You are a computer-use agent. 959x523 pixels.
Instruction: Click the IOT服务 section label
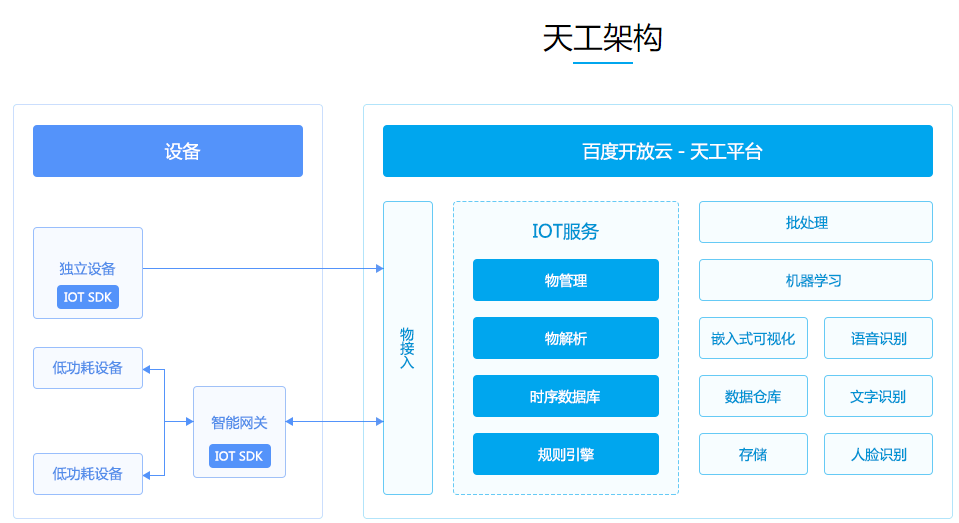click(565, 231)
